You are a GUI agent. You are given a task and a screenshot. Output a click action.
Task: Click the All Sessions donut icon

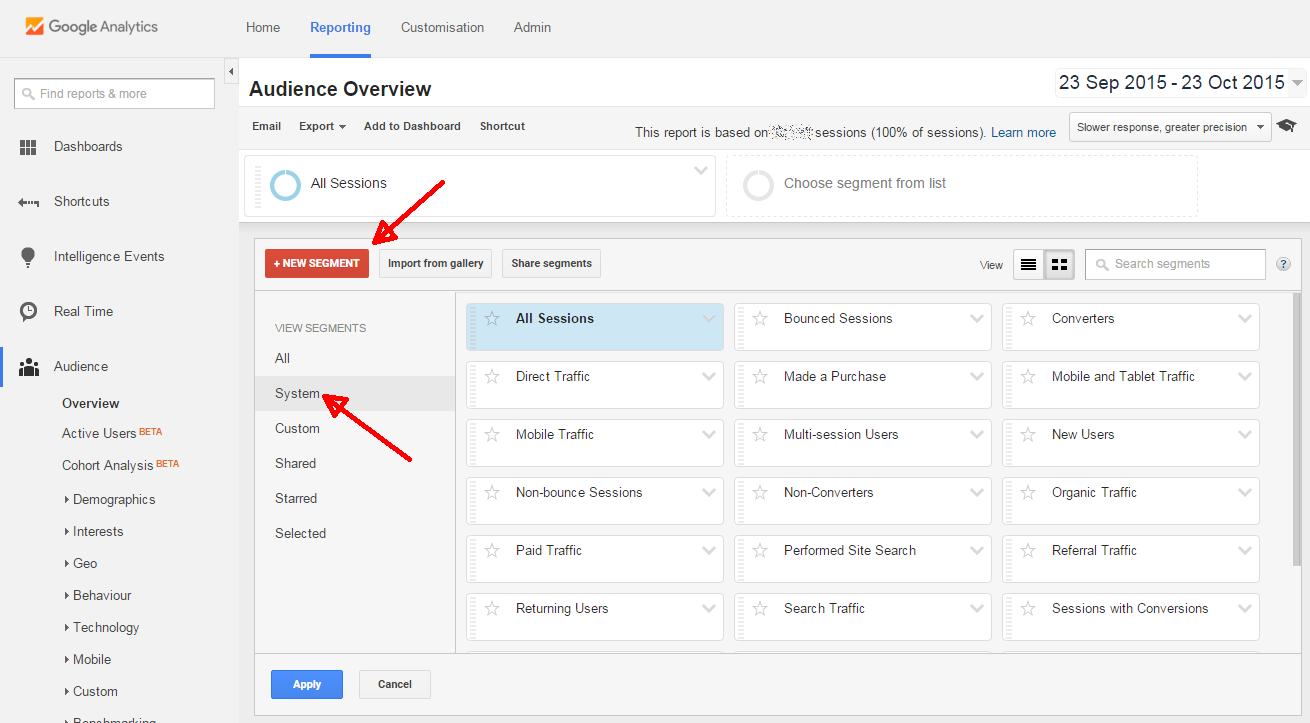tap(285, 184)
